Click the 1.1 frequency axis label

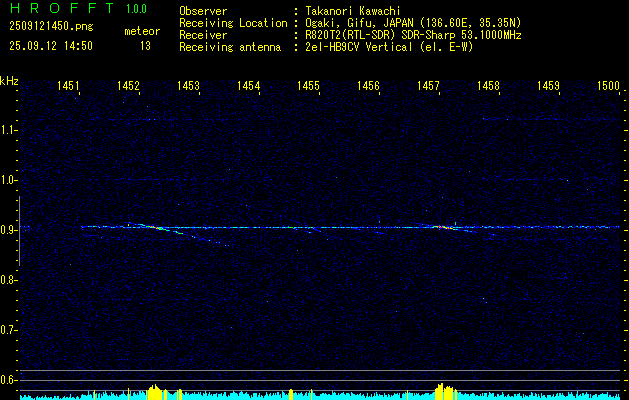(x=7, y=130)
